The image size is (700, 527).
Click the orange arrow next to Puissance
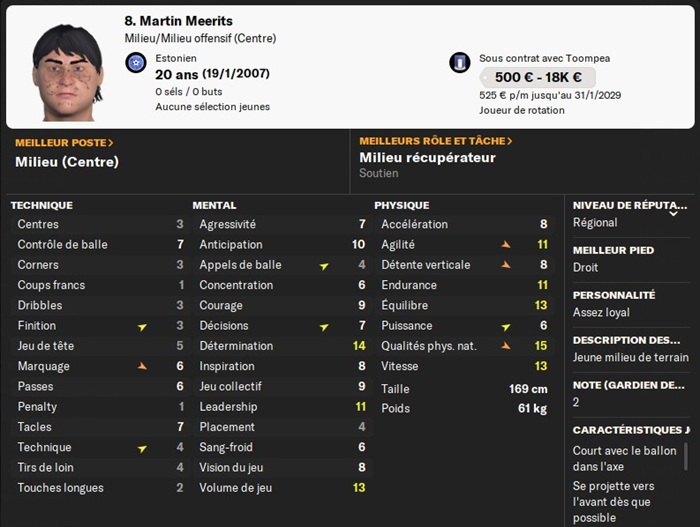[x=506, y=326]
